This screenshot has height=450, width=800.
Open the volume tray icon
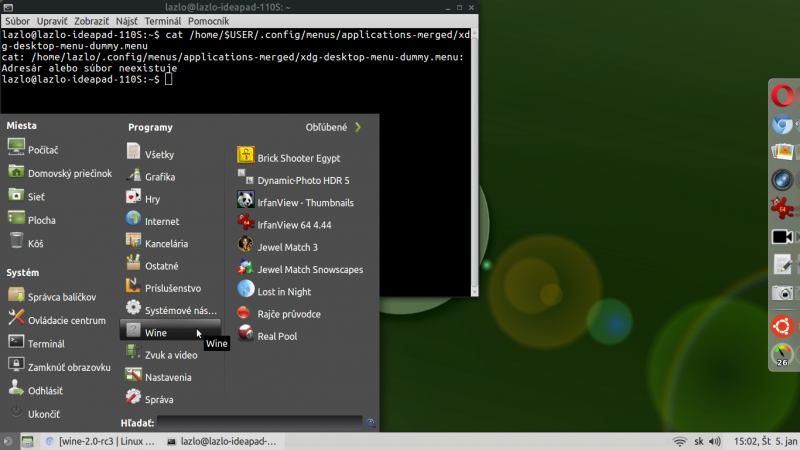click(x=715, y=441)
